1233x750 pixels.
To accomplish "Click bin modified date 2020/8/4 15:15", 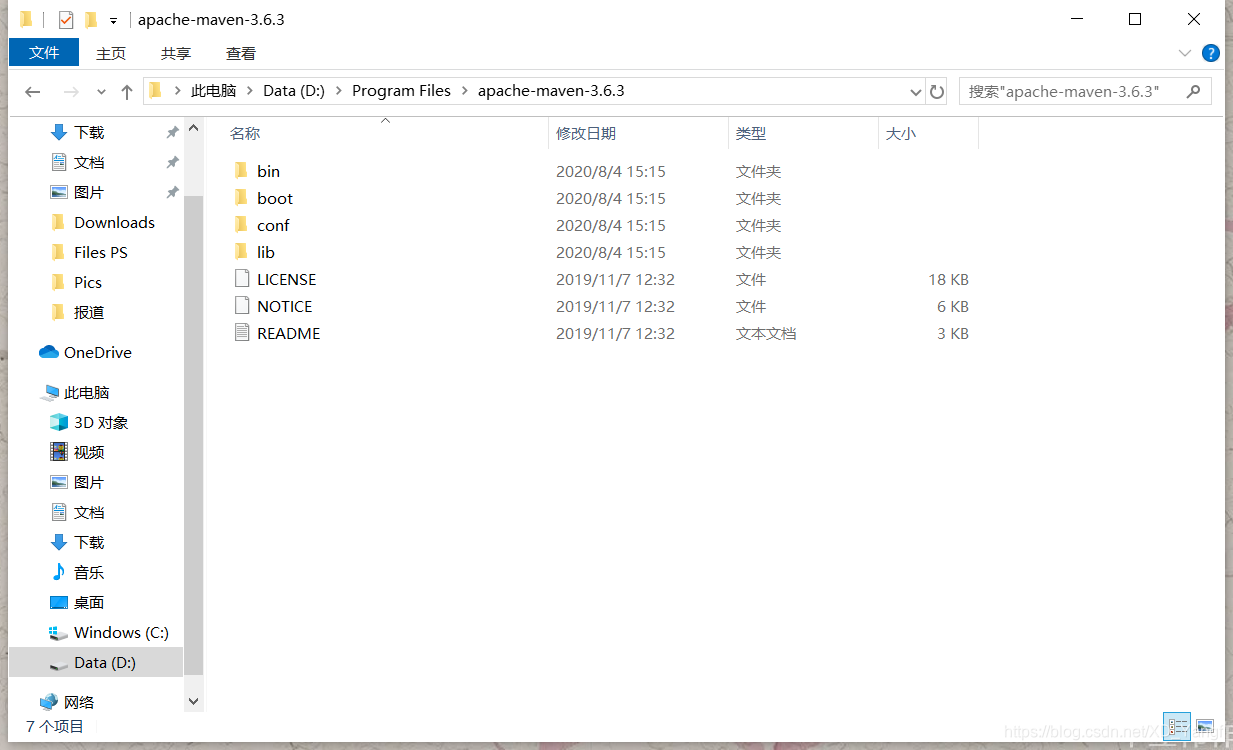I will (x=611, y=171).
